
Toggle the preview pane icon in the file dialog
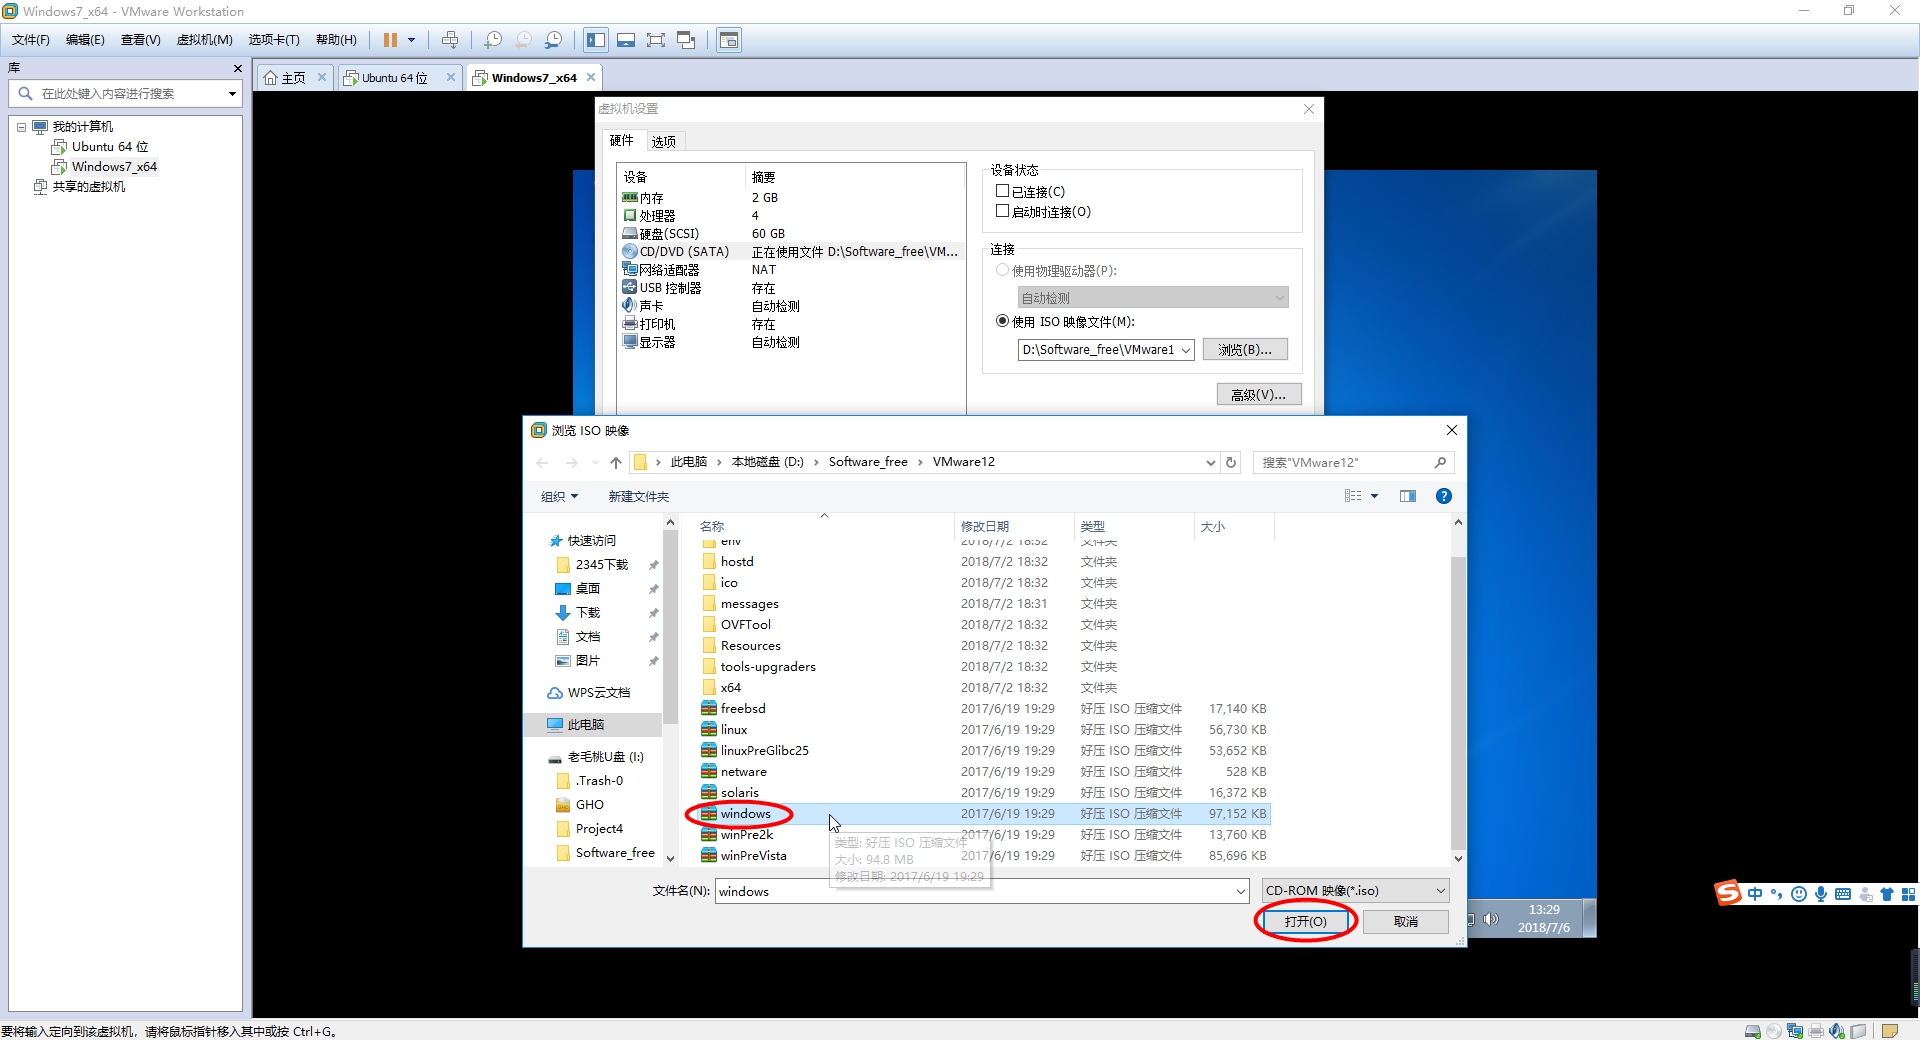coord(1408,496)
